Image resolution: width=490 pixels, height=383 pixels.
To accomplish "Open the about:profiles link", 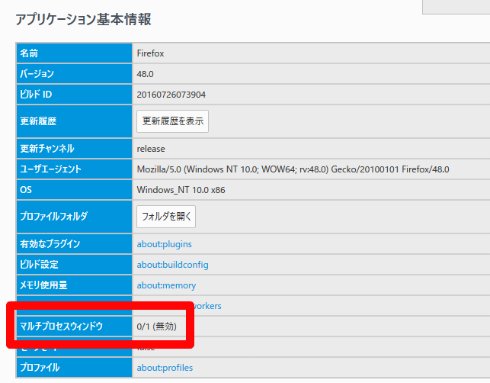I will click(x=165, y=368).
